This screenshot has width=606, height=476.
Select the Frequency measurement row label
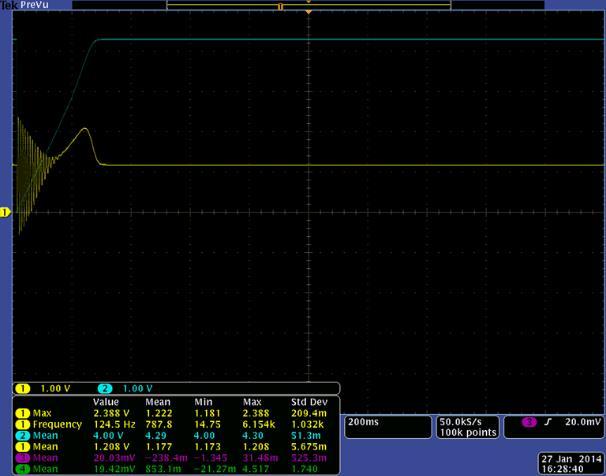point(57,425)
